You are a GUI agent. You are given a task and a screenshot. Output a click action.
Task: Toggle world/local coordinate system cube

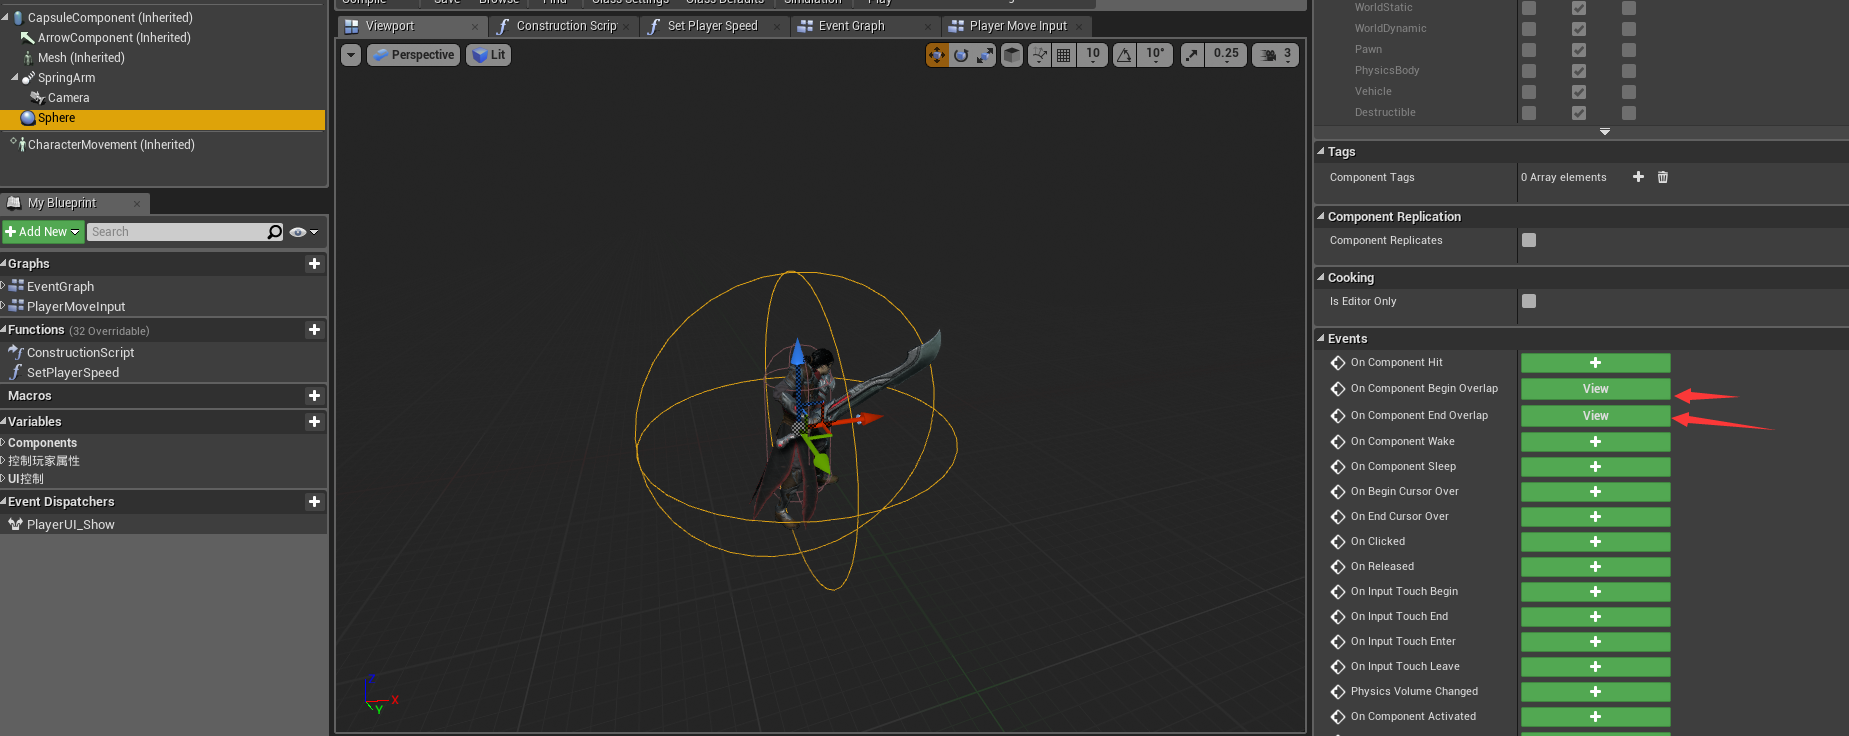pyautogui.click(x=1012, y=55)
